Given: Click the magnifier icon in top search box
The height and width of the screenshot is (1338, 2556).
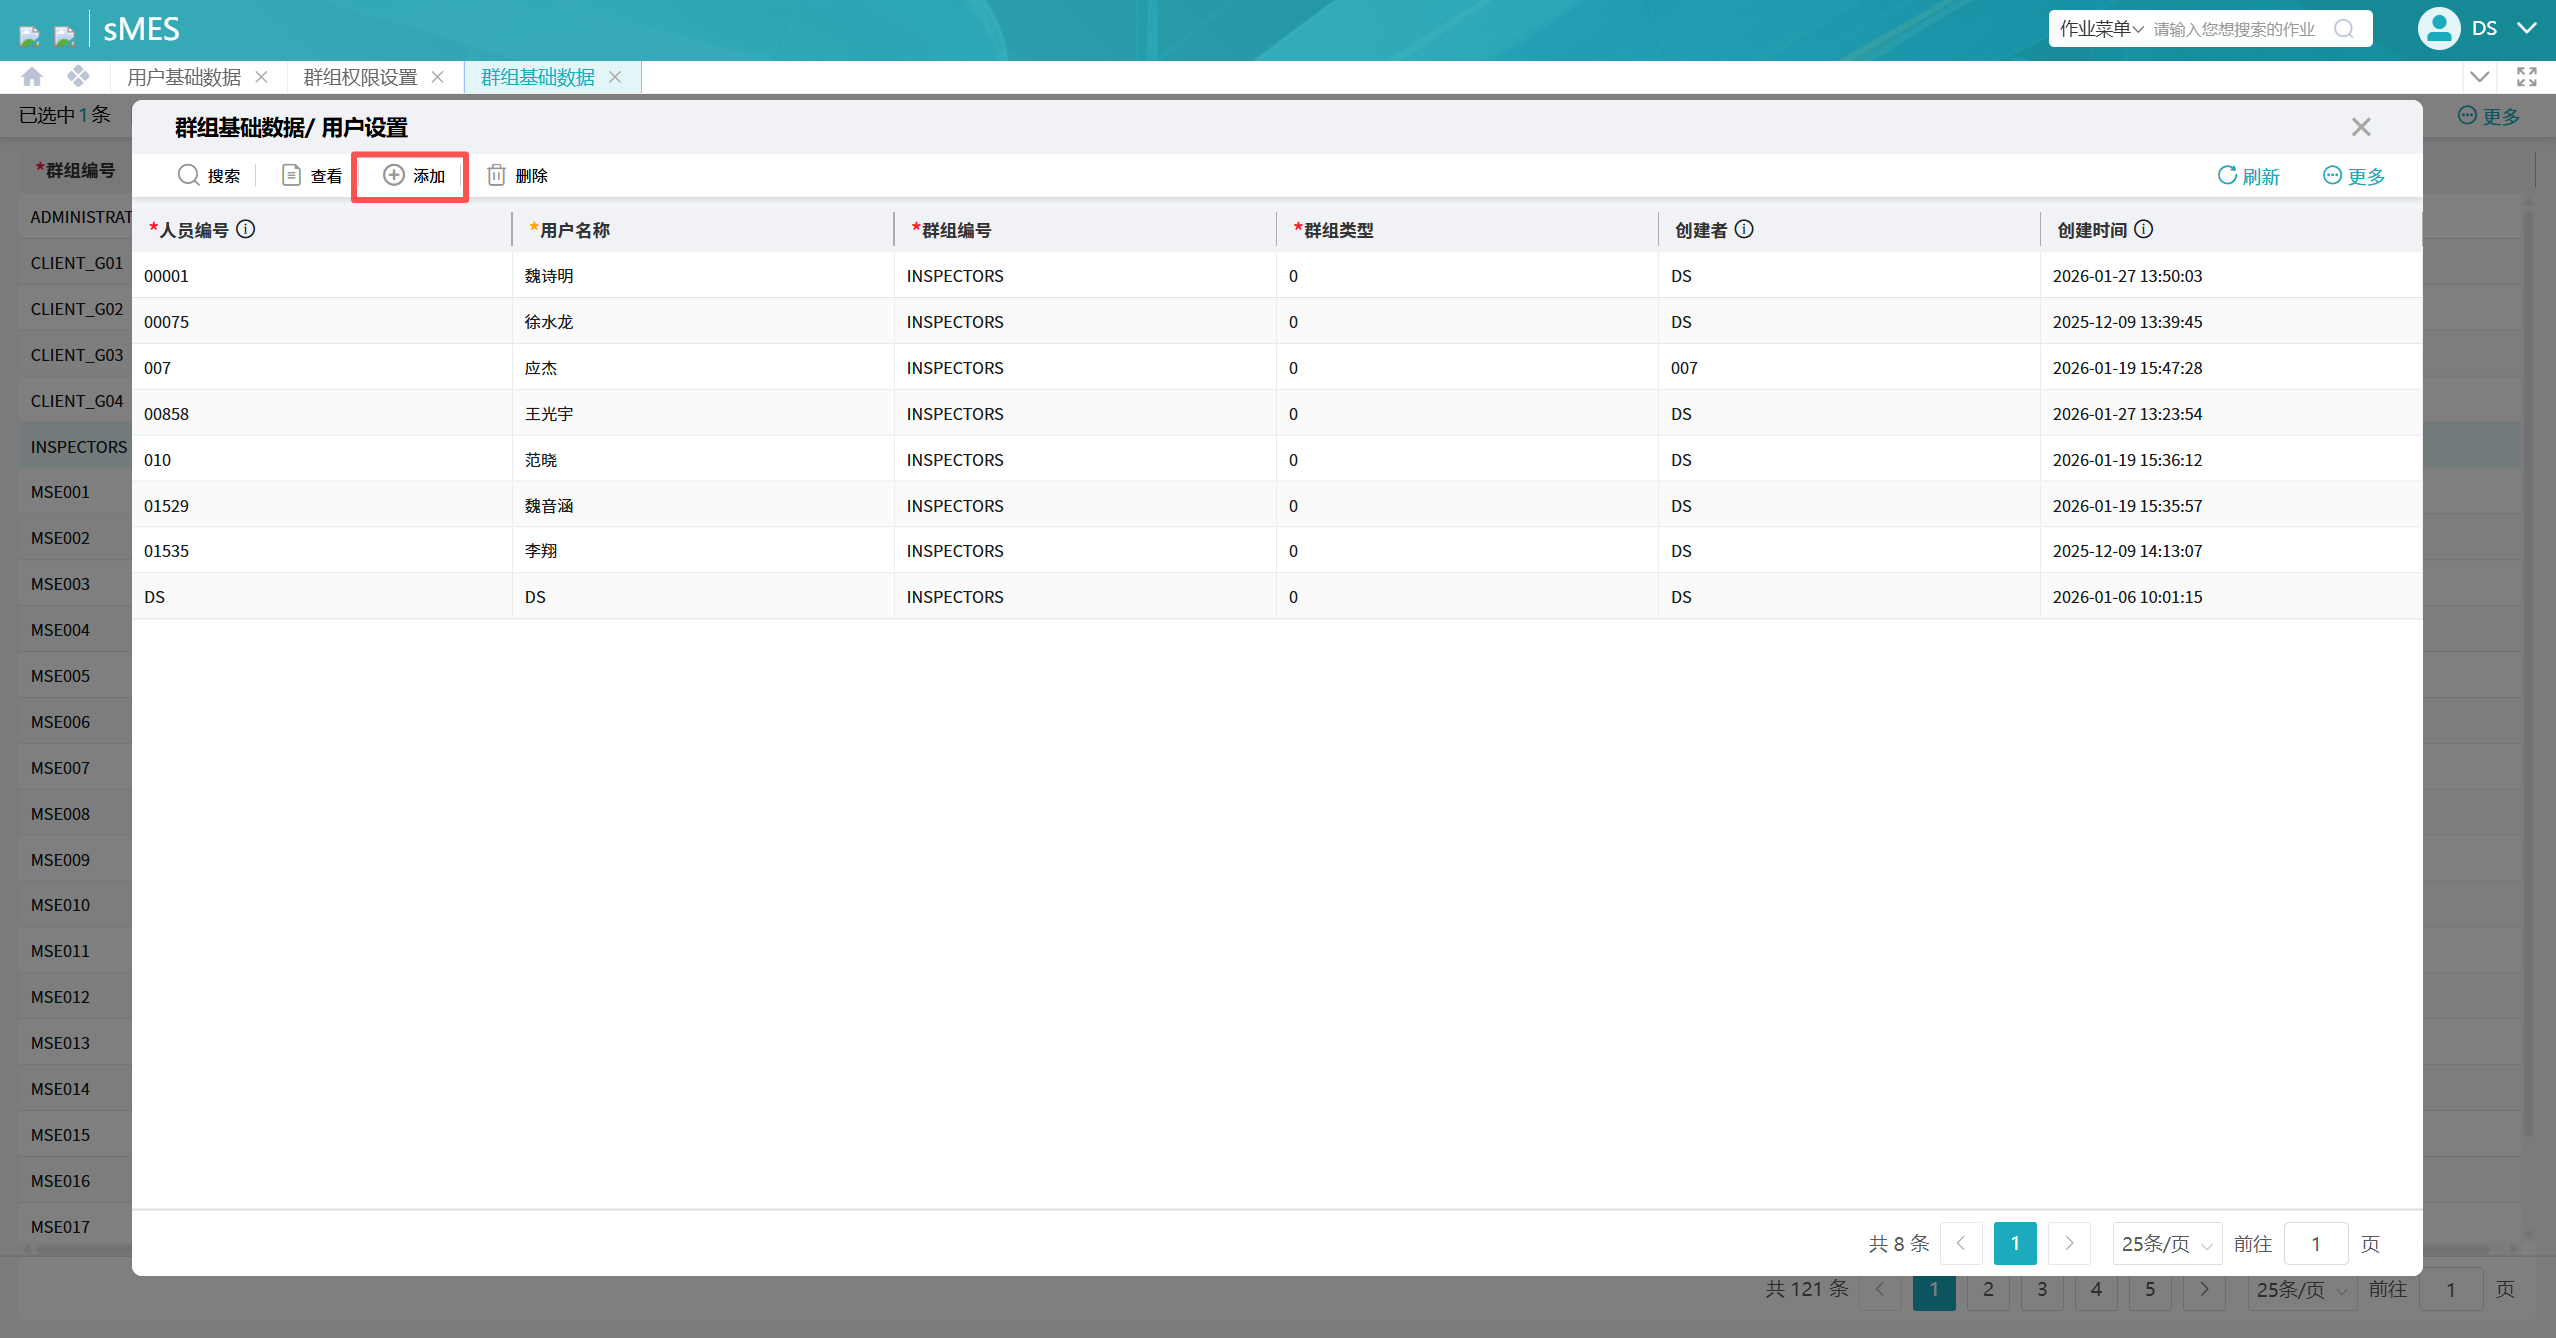Looking at the screenshot, I should [2343, 29].
